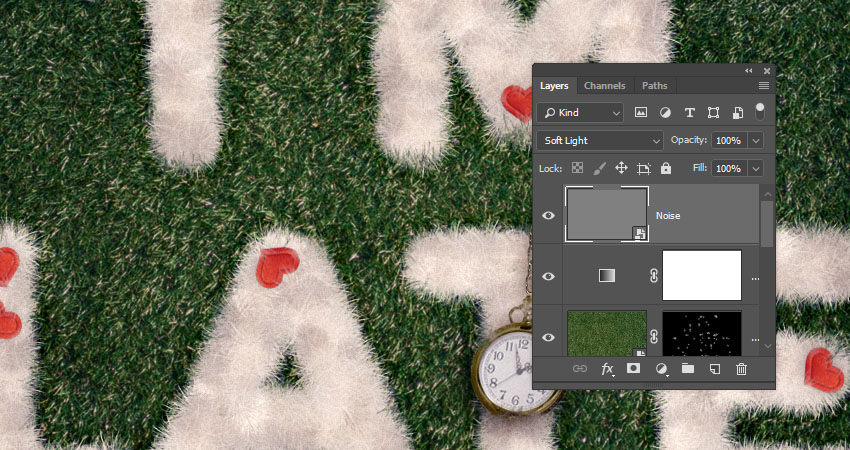The width and height of the screenshot is (850, 450).
Task: Lock layer position
Action: pyautogui.click(x=621, y=168)
